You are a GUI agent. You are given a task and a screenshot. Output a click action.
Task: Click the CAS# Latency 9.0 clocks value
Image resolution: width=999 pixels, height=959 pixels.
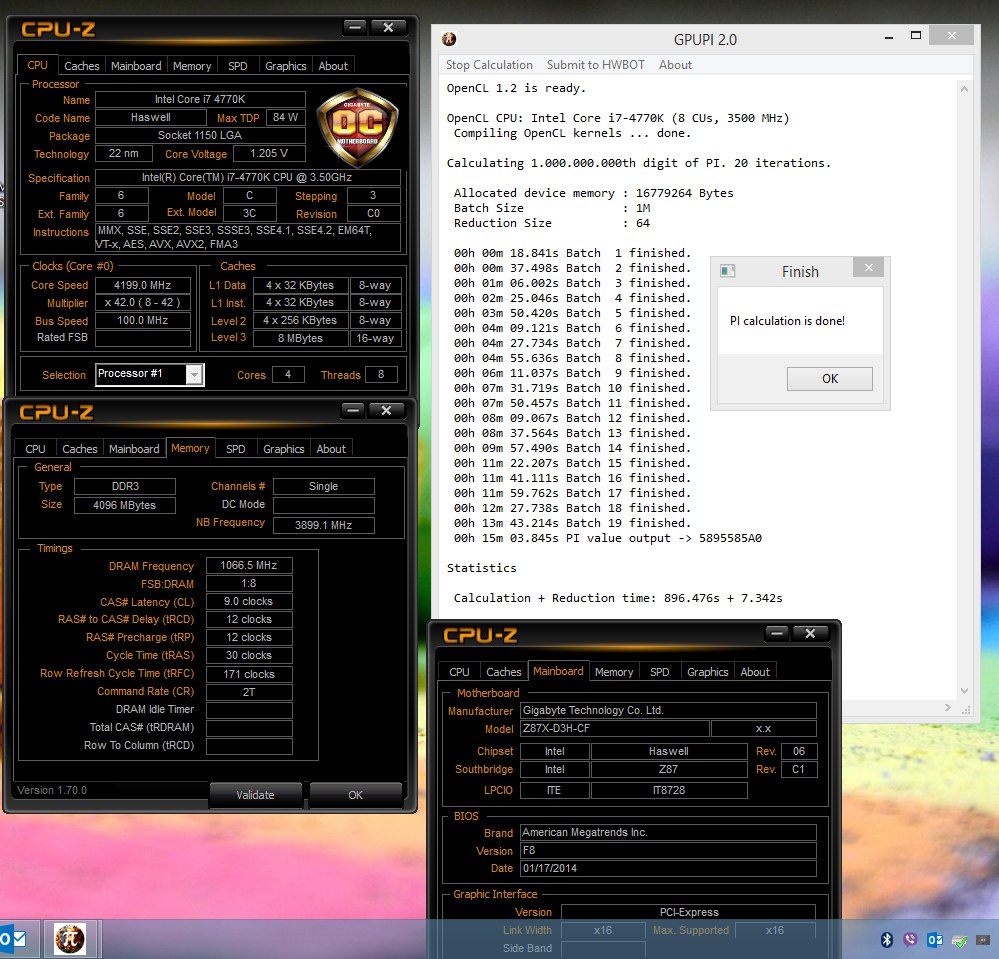(x=249, y=602)
